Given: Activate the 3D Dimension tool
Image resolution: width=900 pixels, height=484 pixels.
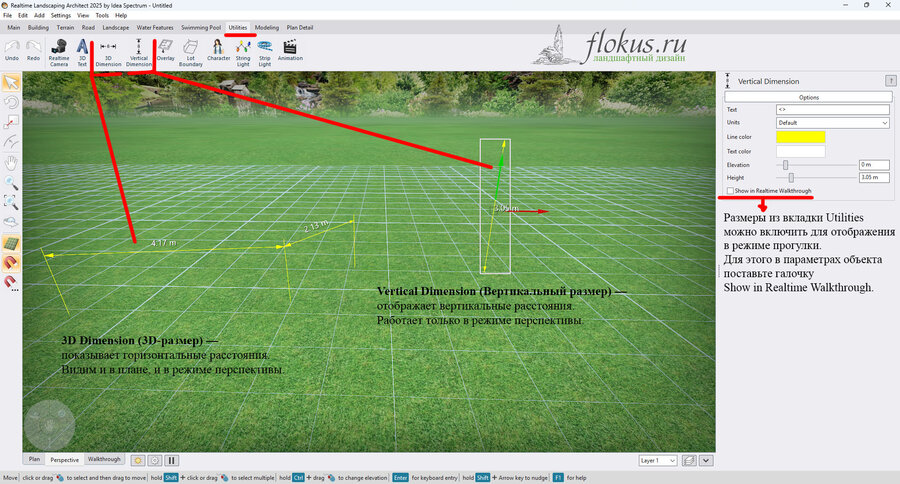Looking at the screenshot, I should [x=108, y=53].
